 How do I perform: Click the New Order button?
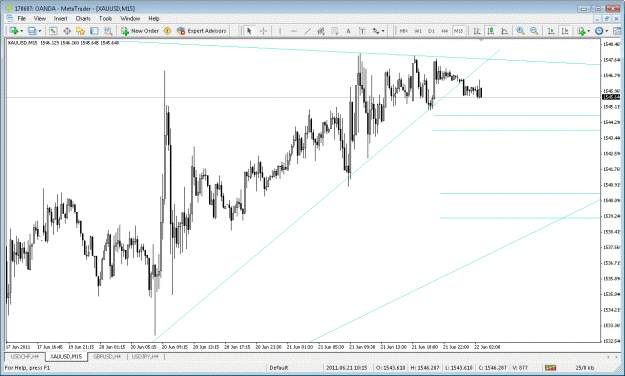[x=140, y=31]
